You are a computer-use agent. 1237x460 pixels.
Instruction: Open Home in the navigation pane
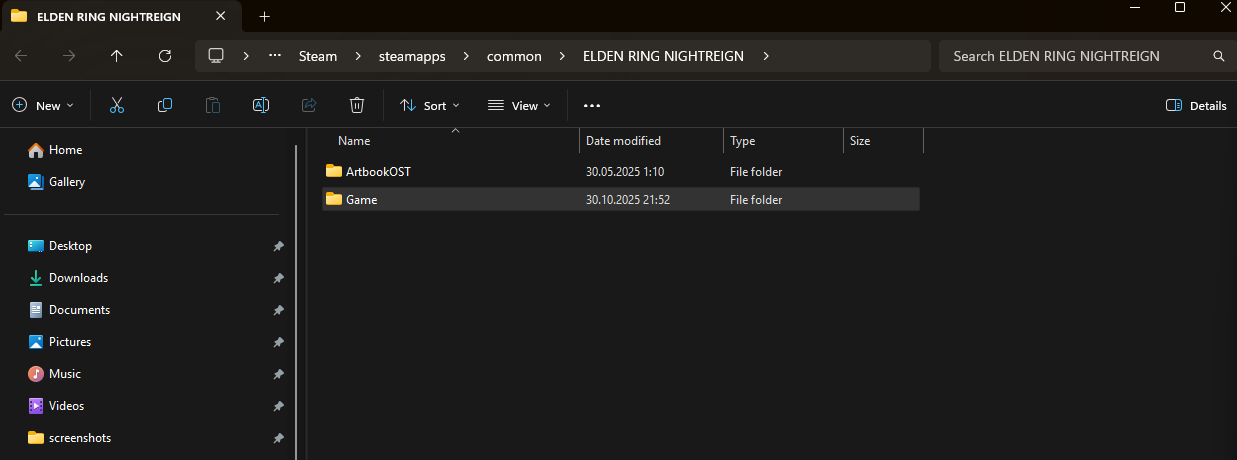[65, 150]
